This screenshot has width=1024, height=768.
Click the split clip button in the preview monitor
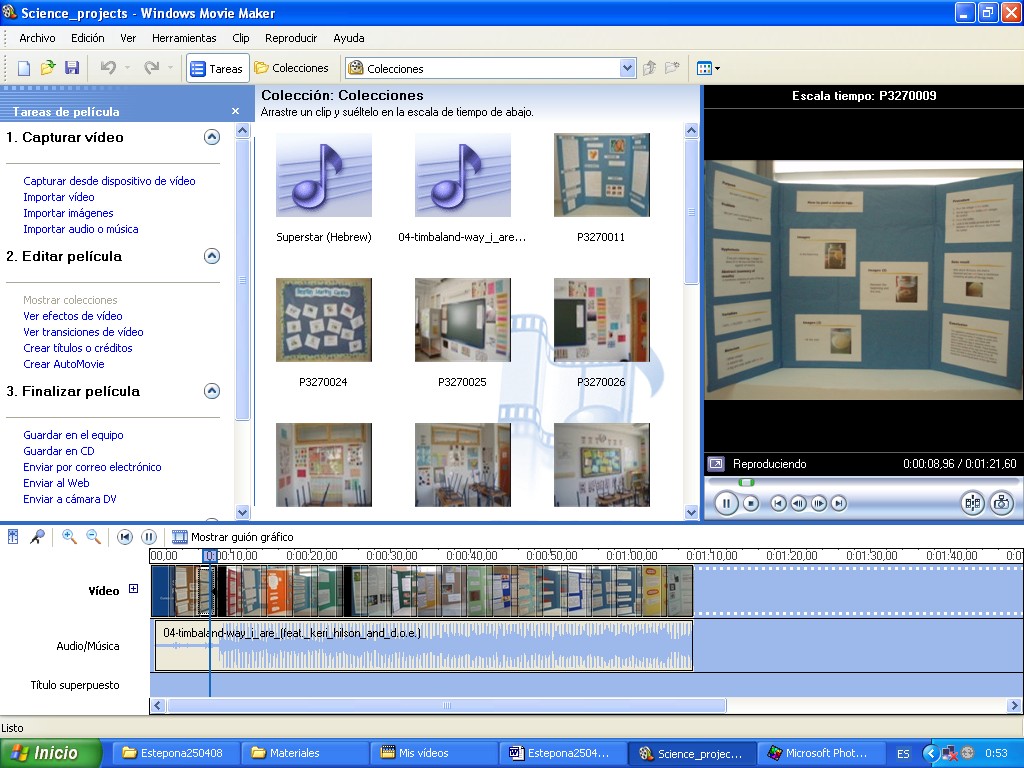pyautogui.click(x=972, y=503)
